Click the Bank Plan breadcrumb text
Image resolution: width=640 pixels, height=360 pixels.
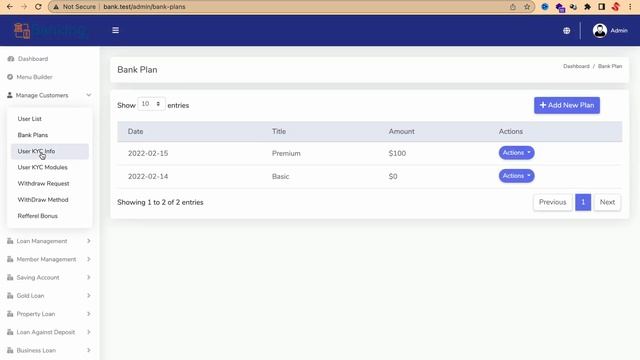pos(610,66)
